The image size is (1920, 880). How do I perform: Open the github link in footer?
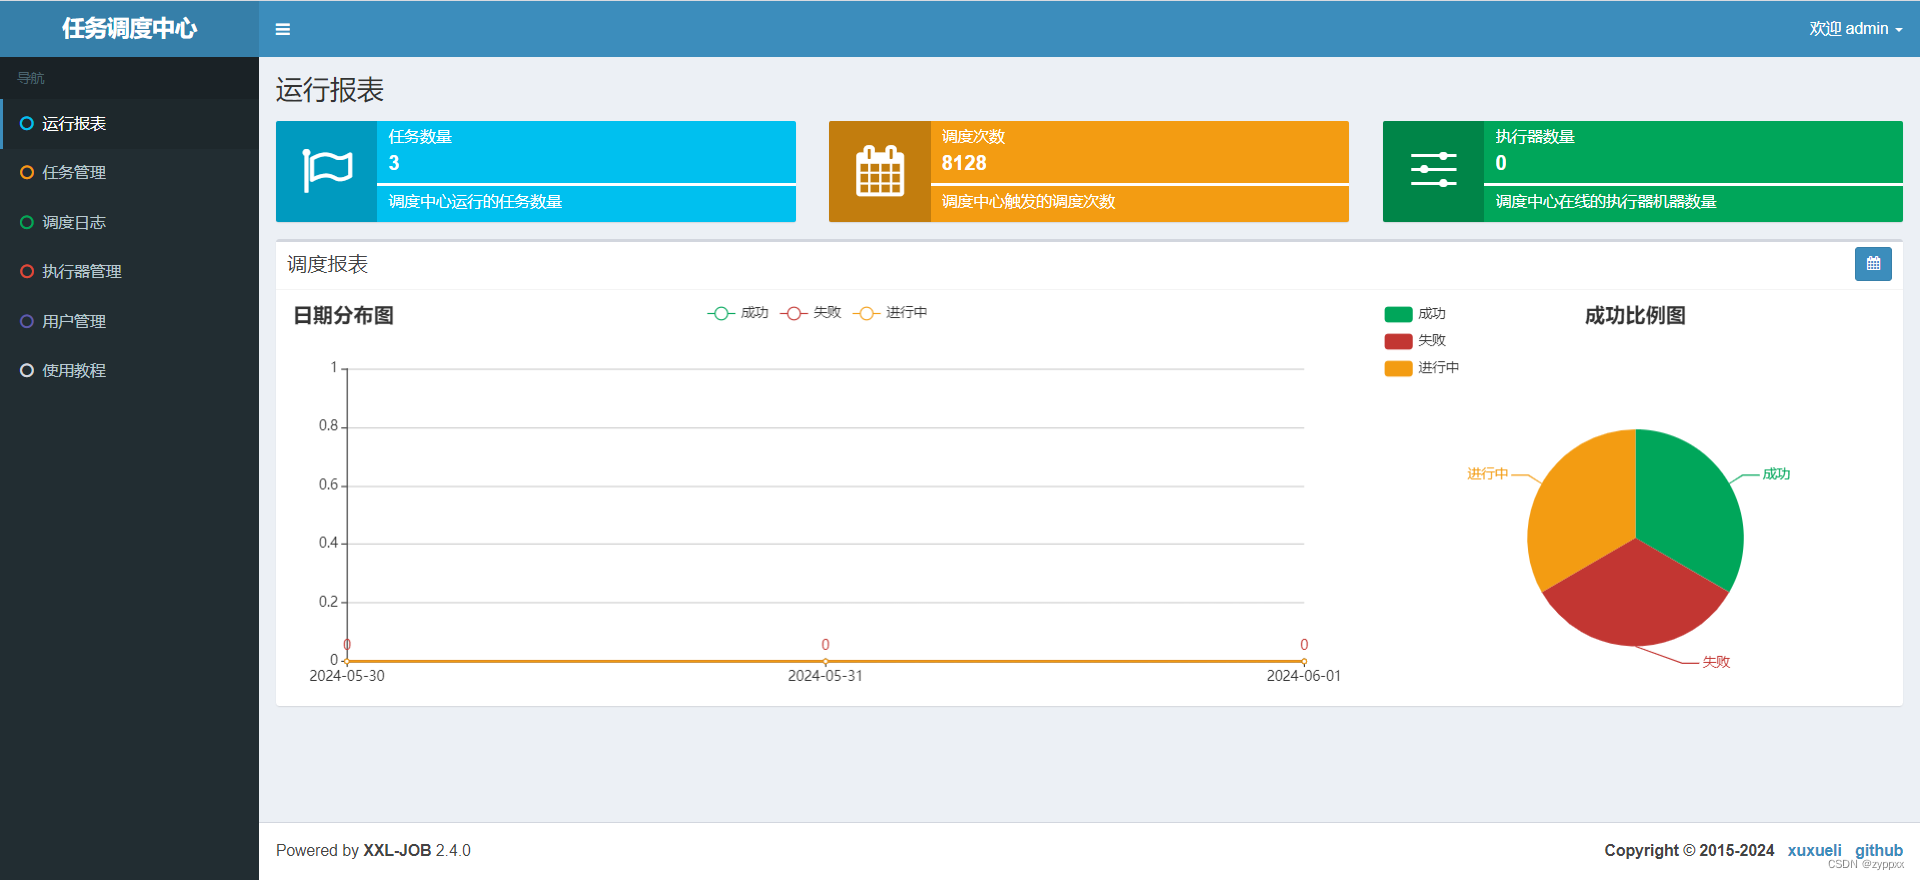coord(1879,850)
